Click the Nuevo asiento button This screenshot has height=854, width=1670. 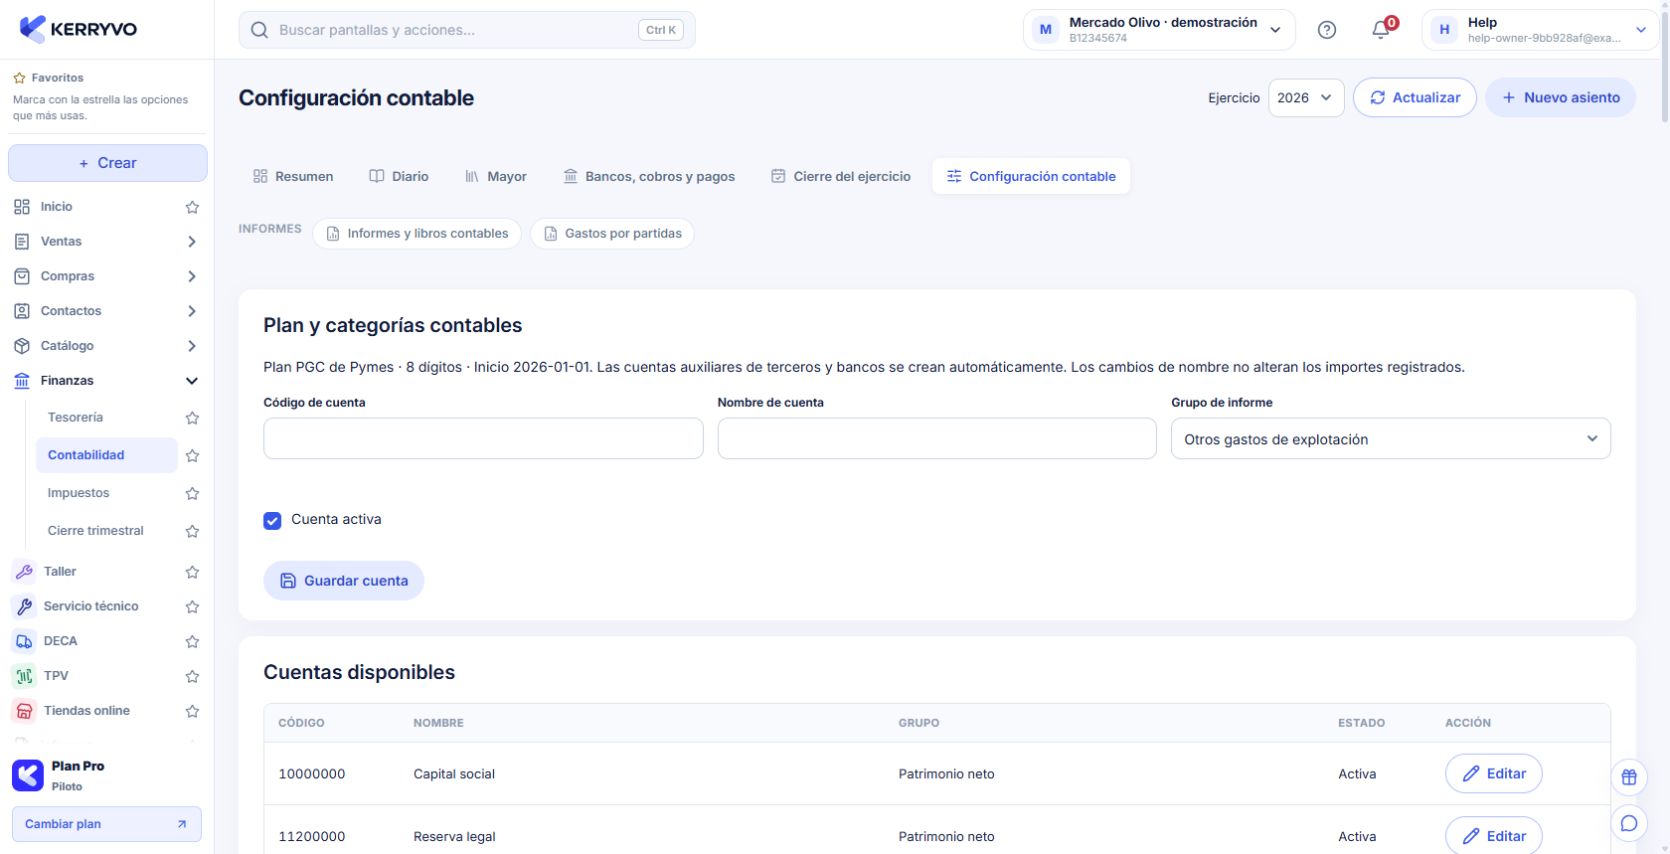point(1560,98)
